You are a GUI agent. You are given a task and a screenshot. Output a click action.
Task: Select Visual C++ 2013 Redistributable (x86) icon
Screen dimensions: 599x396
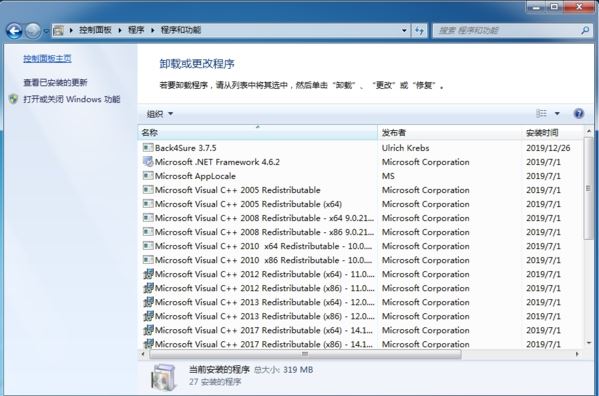[x=148, y=316]
